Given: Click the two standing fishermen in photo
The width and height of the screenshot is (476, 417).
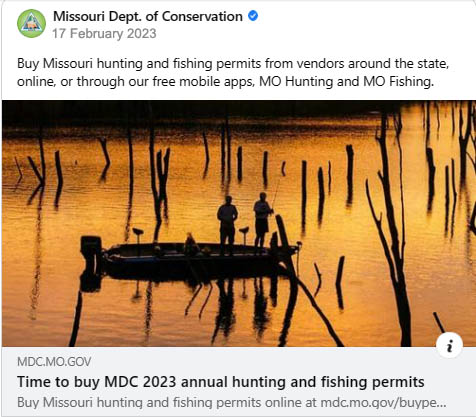Looking at the screenshot, I should pos(245,223).
